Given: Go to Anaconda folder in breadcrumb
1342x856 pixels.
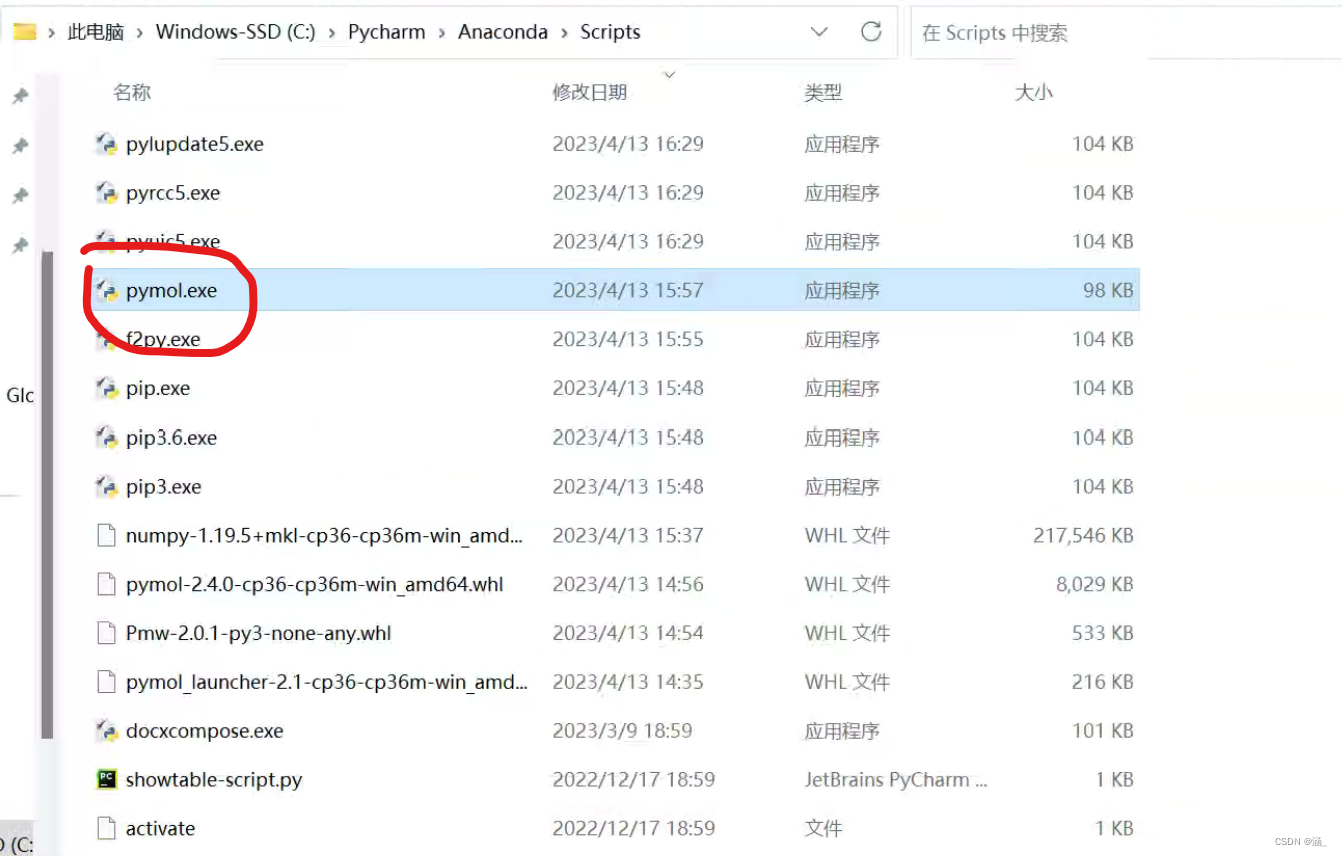Looking at the screenshot, I should click(x=503, y=32).
